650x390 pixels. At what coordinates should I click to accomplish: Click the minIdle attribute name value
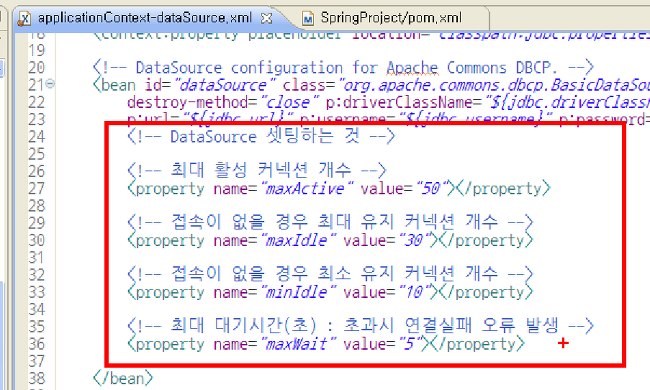298,293
